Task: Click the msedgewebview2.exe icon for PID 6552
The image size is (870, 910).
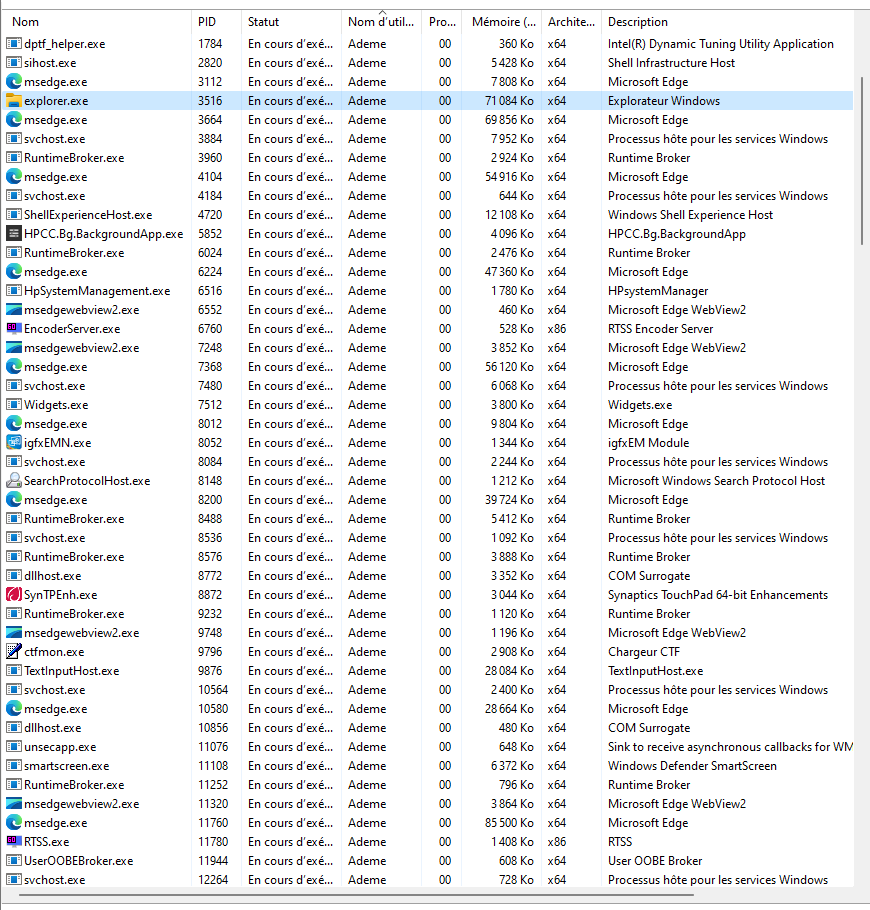Action: click(13, 310)
